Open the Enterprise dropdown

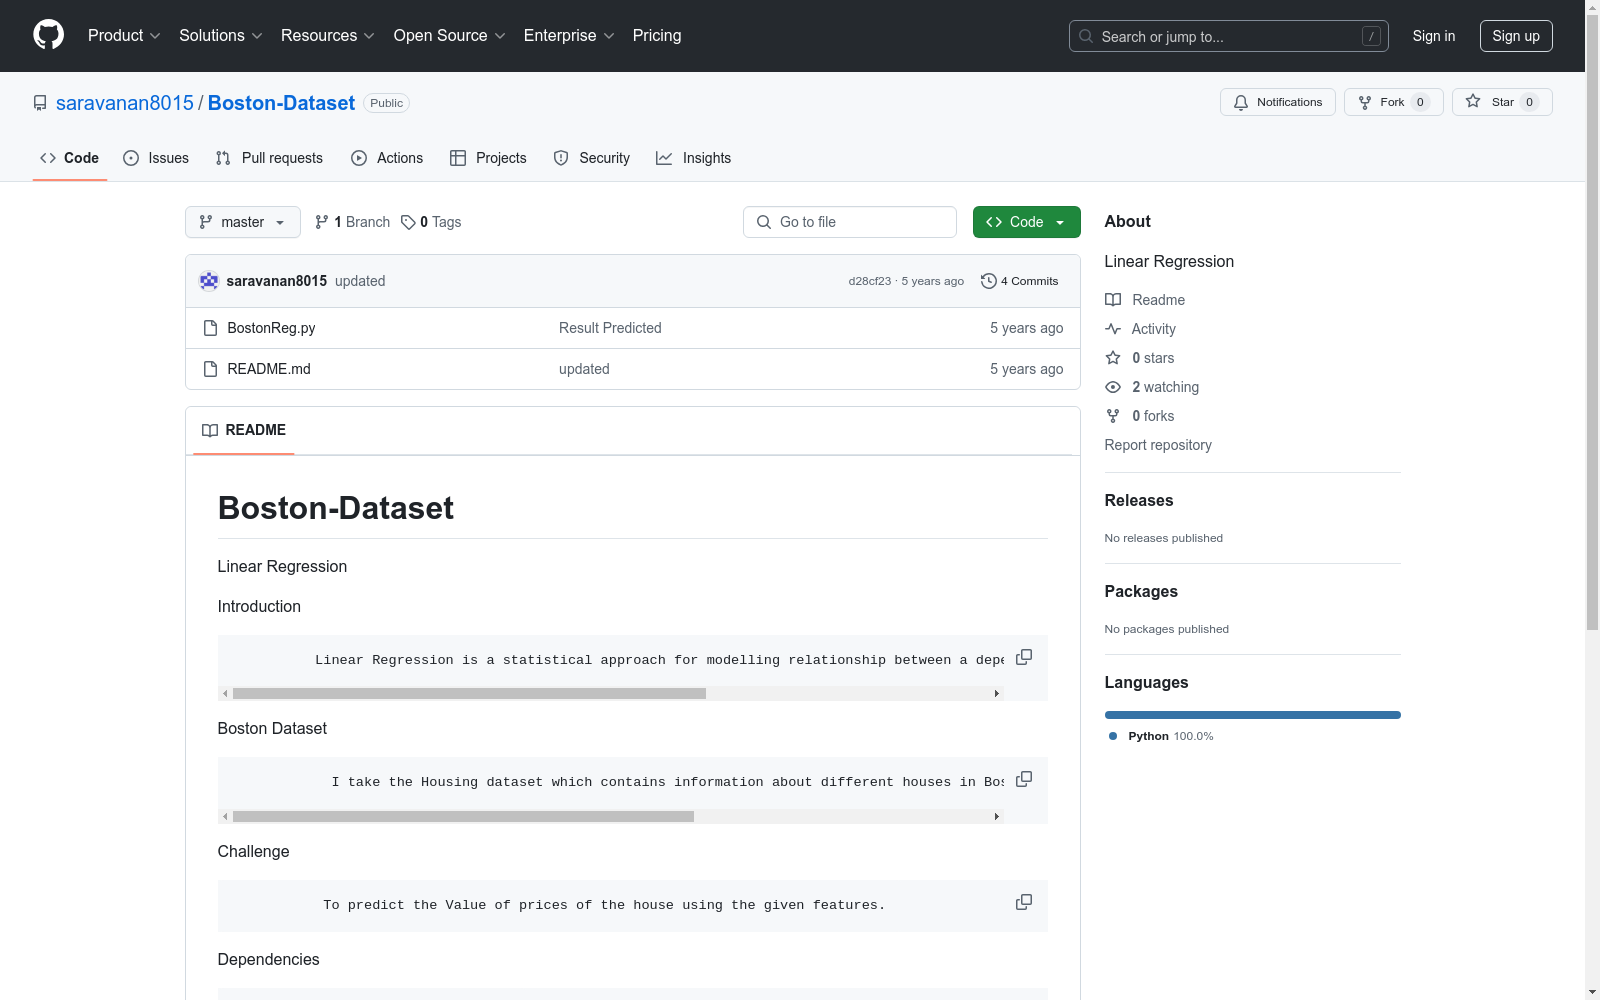point(569,36)
